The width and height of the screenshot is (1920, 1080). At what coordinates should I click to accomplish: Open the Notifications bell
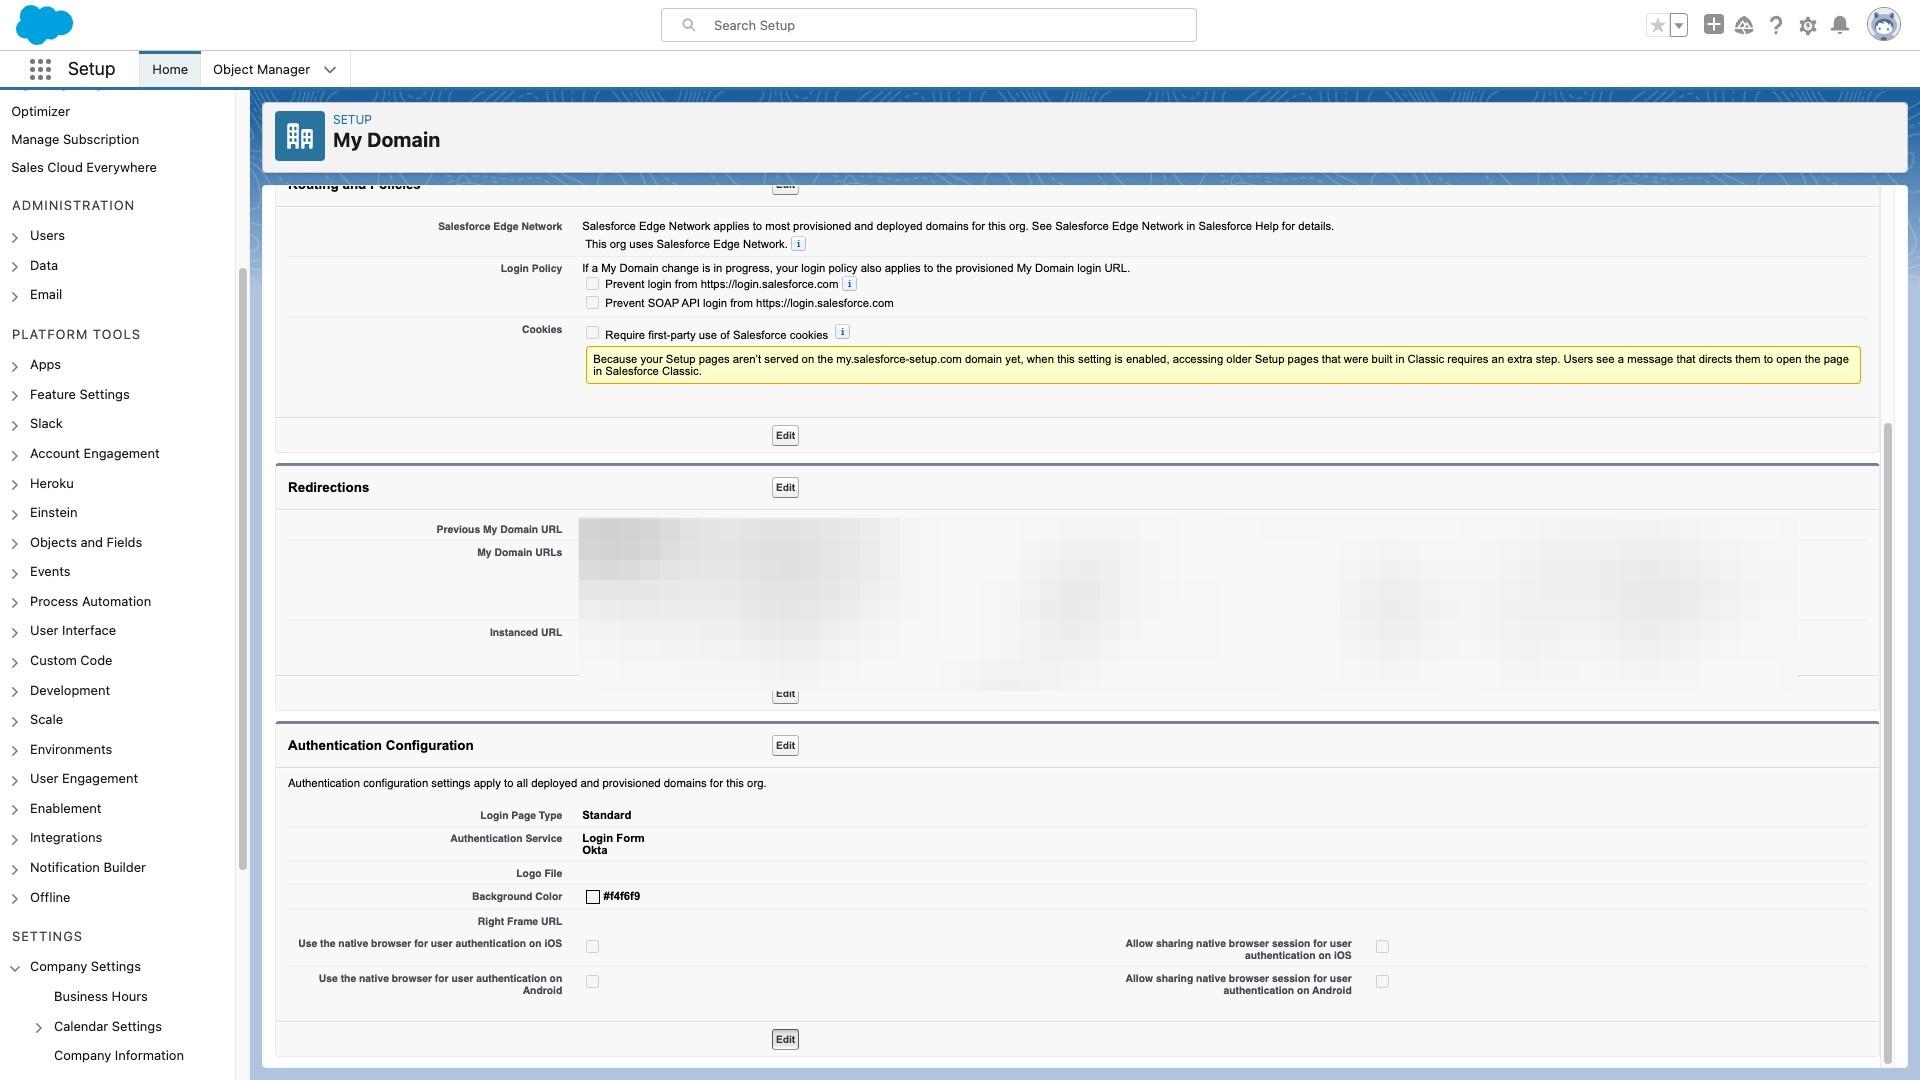pyautogui.click(x=1840, y=25)
